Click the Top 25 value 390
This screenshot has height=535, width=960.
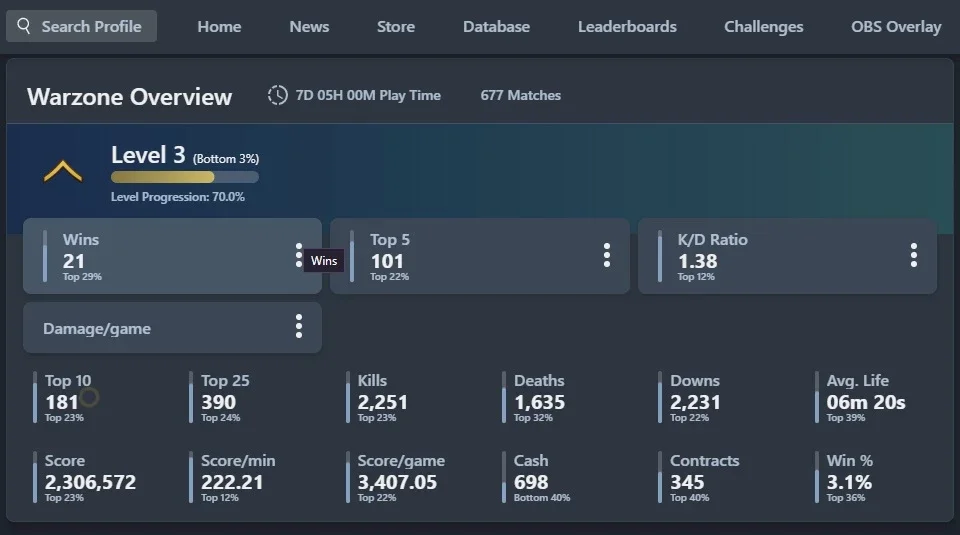[x=219, y=402]
